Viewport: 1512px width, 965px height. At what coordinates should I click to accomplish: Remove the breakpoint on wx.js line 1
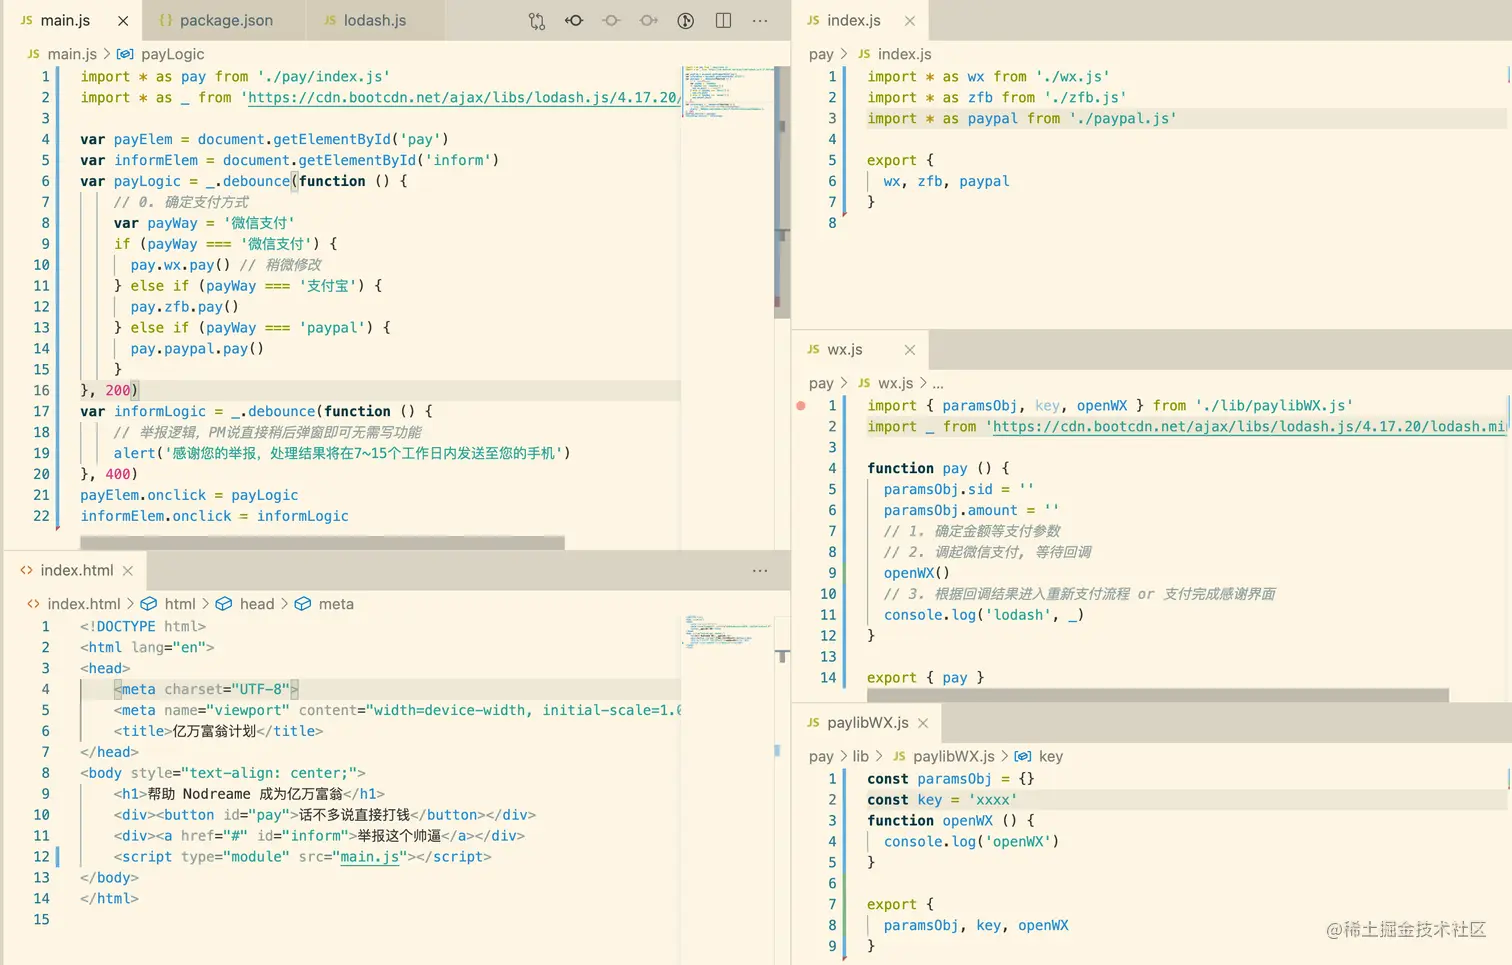[801, 405]
